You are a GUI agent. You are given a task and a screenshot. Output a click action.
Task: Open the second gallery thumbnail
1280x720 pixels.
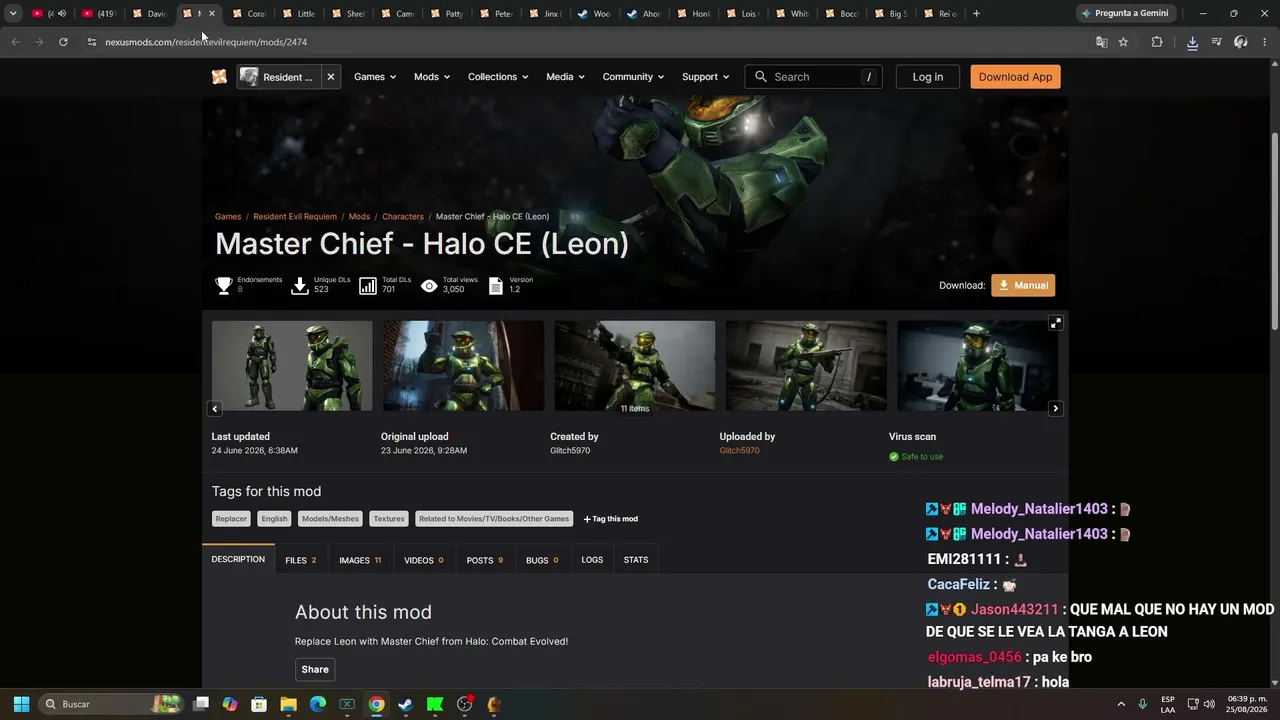click(464, 365)
